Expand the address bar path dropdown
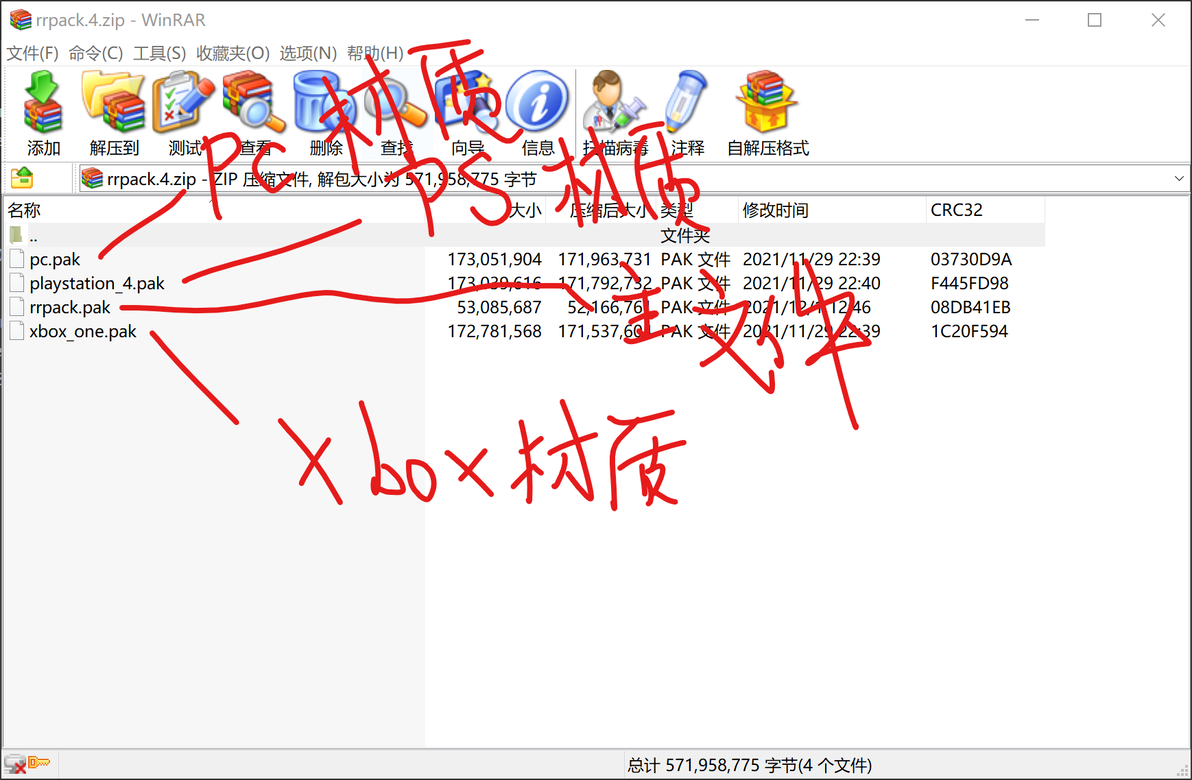The image size is (1192, 780). [1178, 179]
